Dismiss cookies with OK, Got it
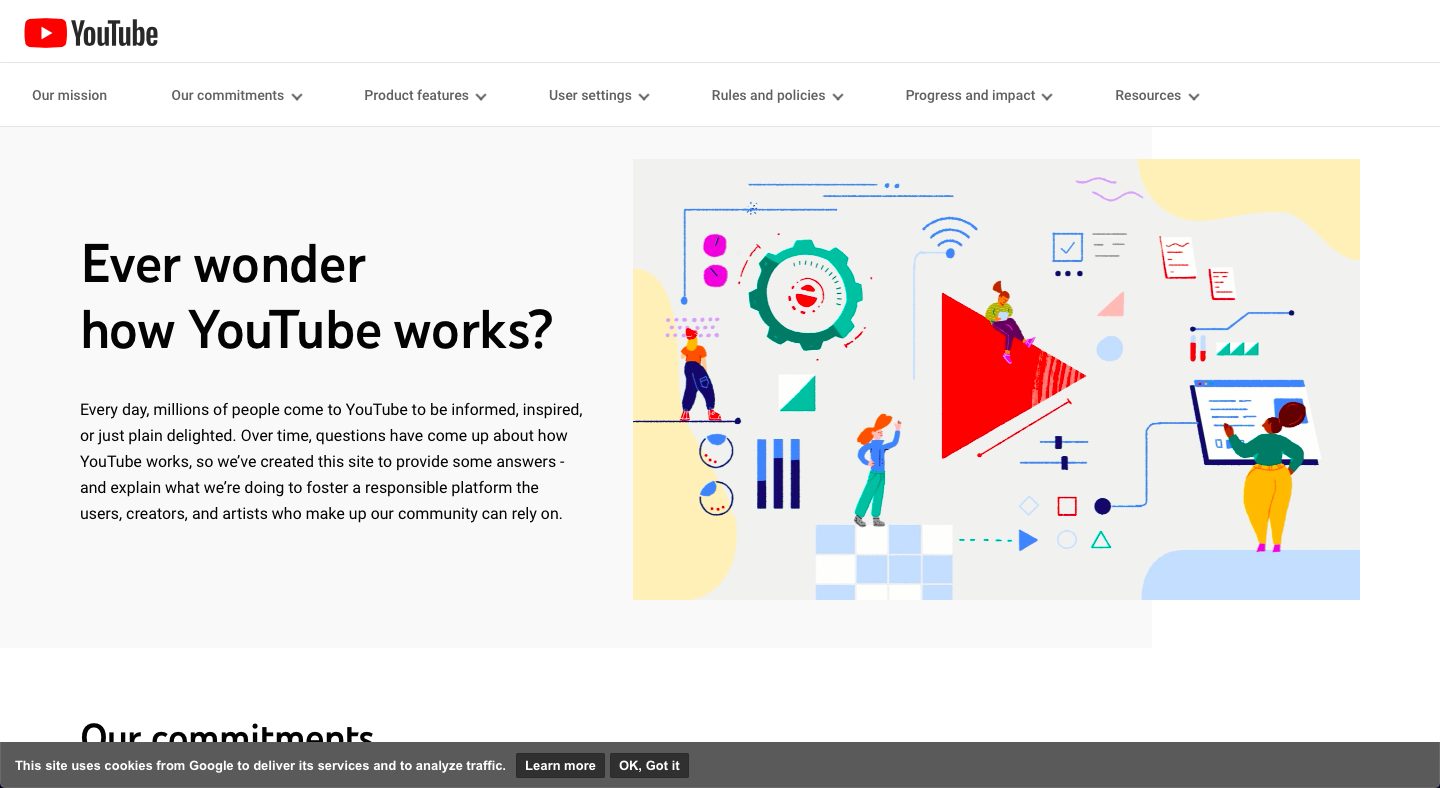The width and height of the screenshot is (1440, 788). click(649, 766)
